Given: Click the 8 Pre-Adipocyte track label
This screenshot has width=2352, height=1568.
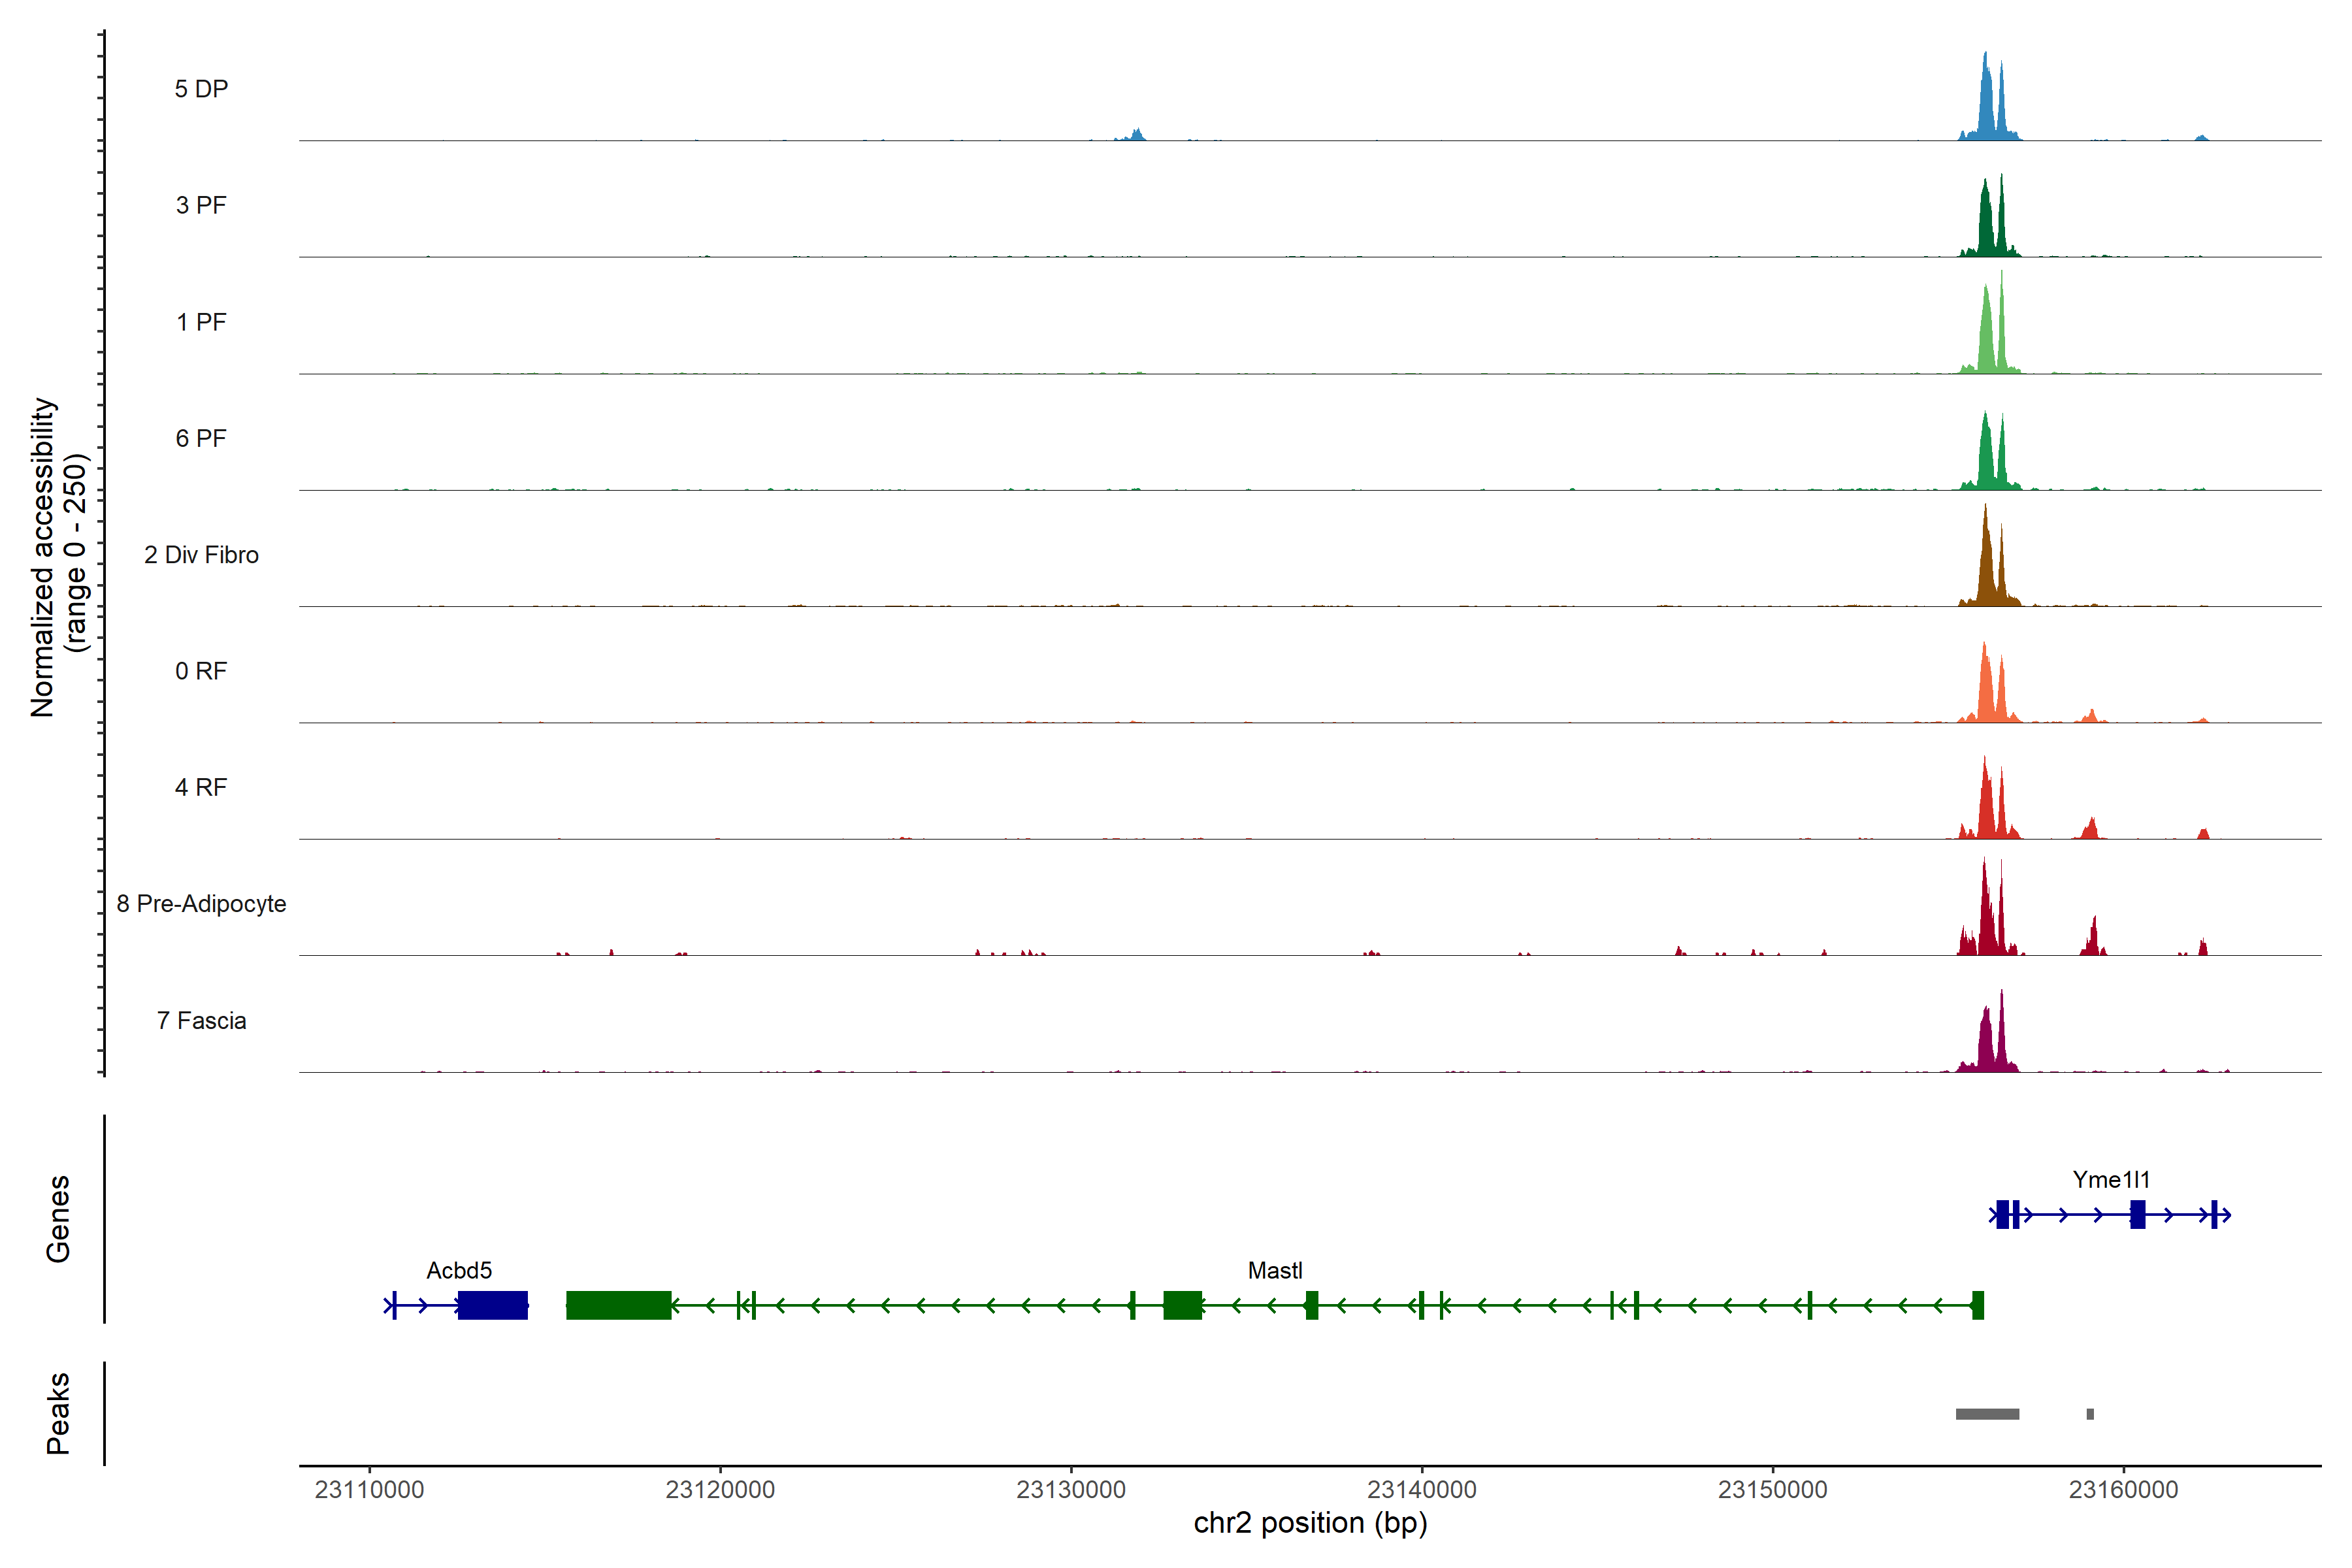Looking at the screenshot, I should (201, 904).
